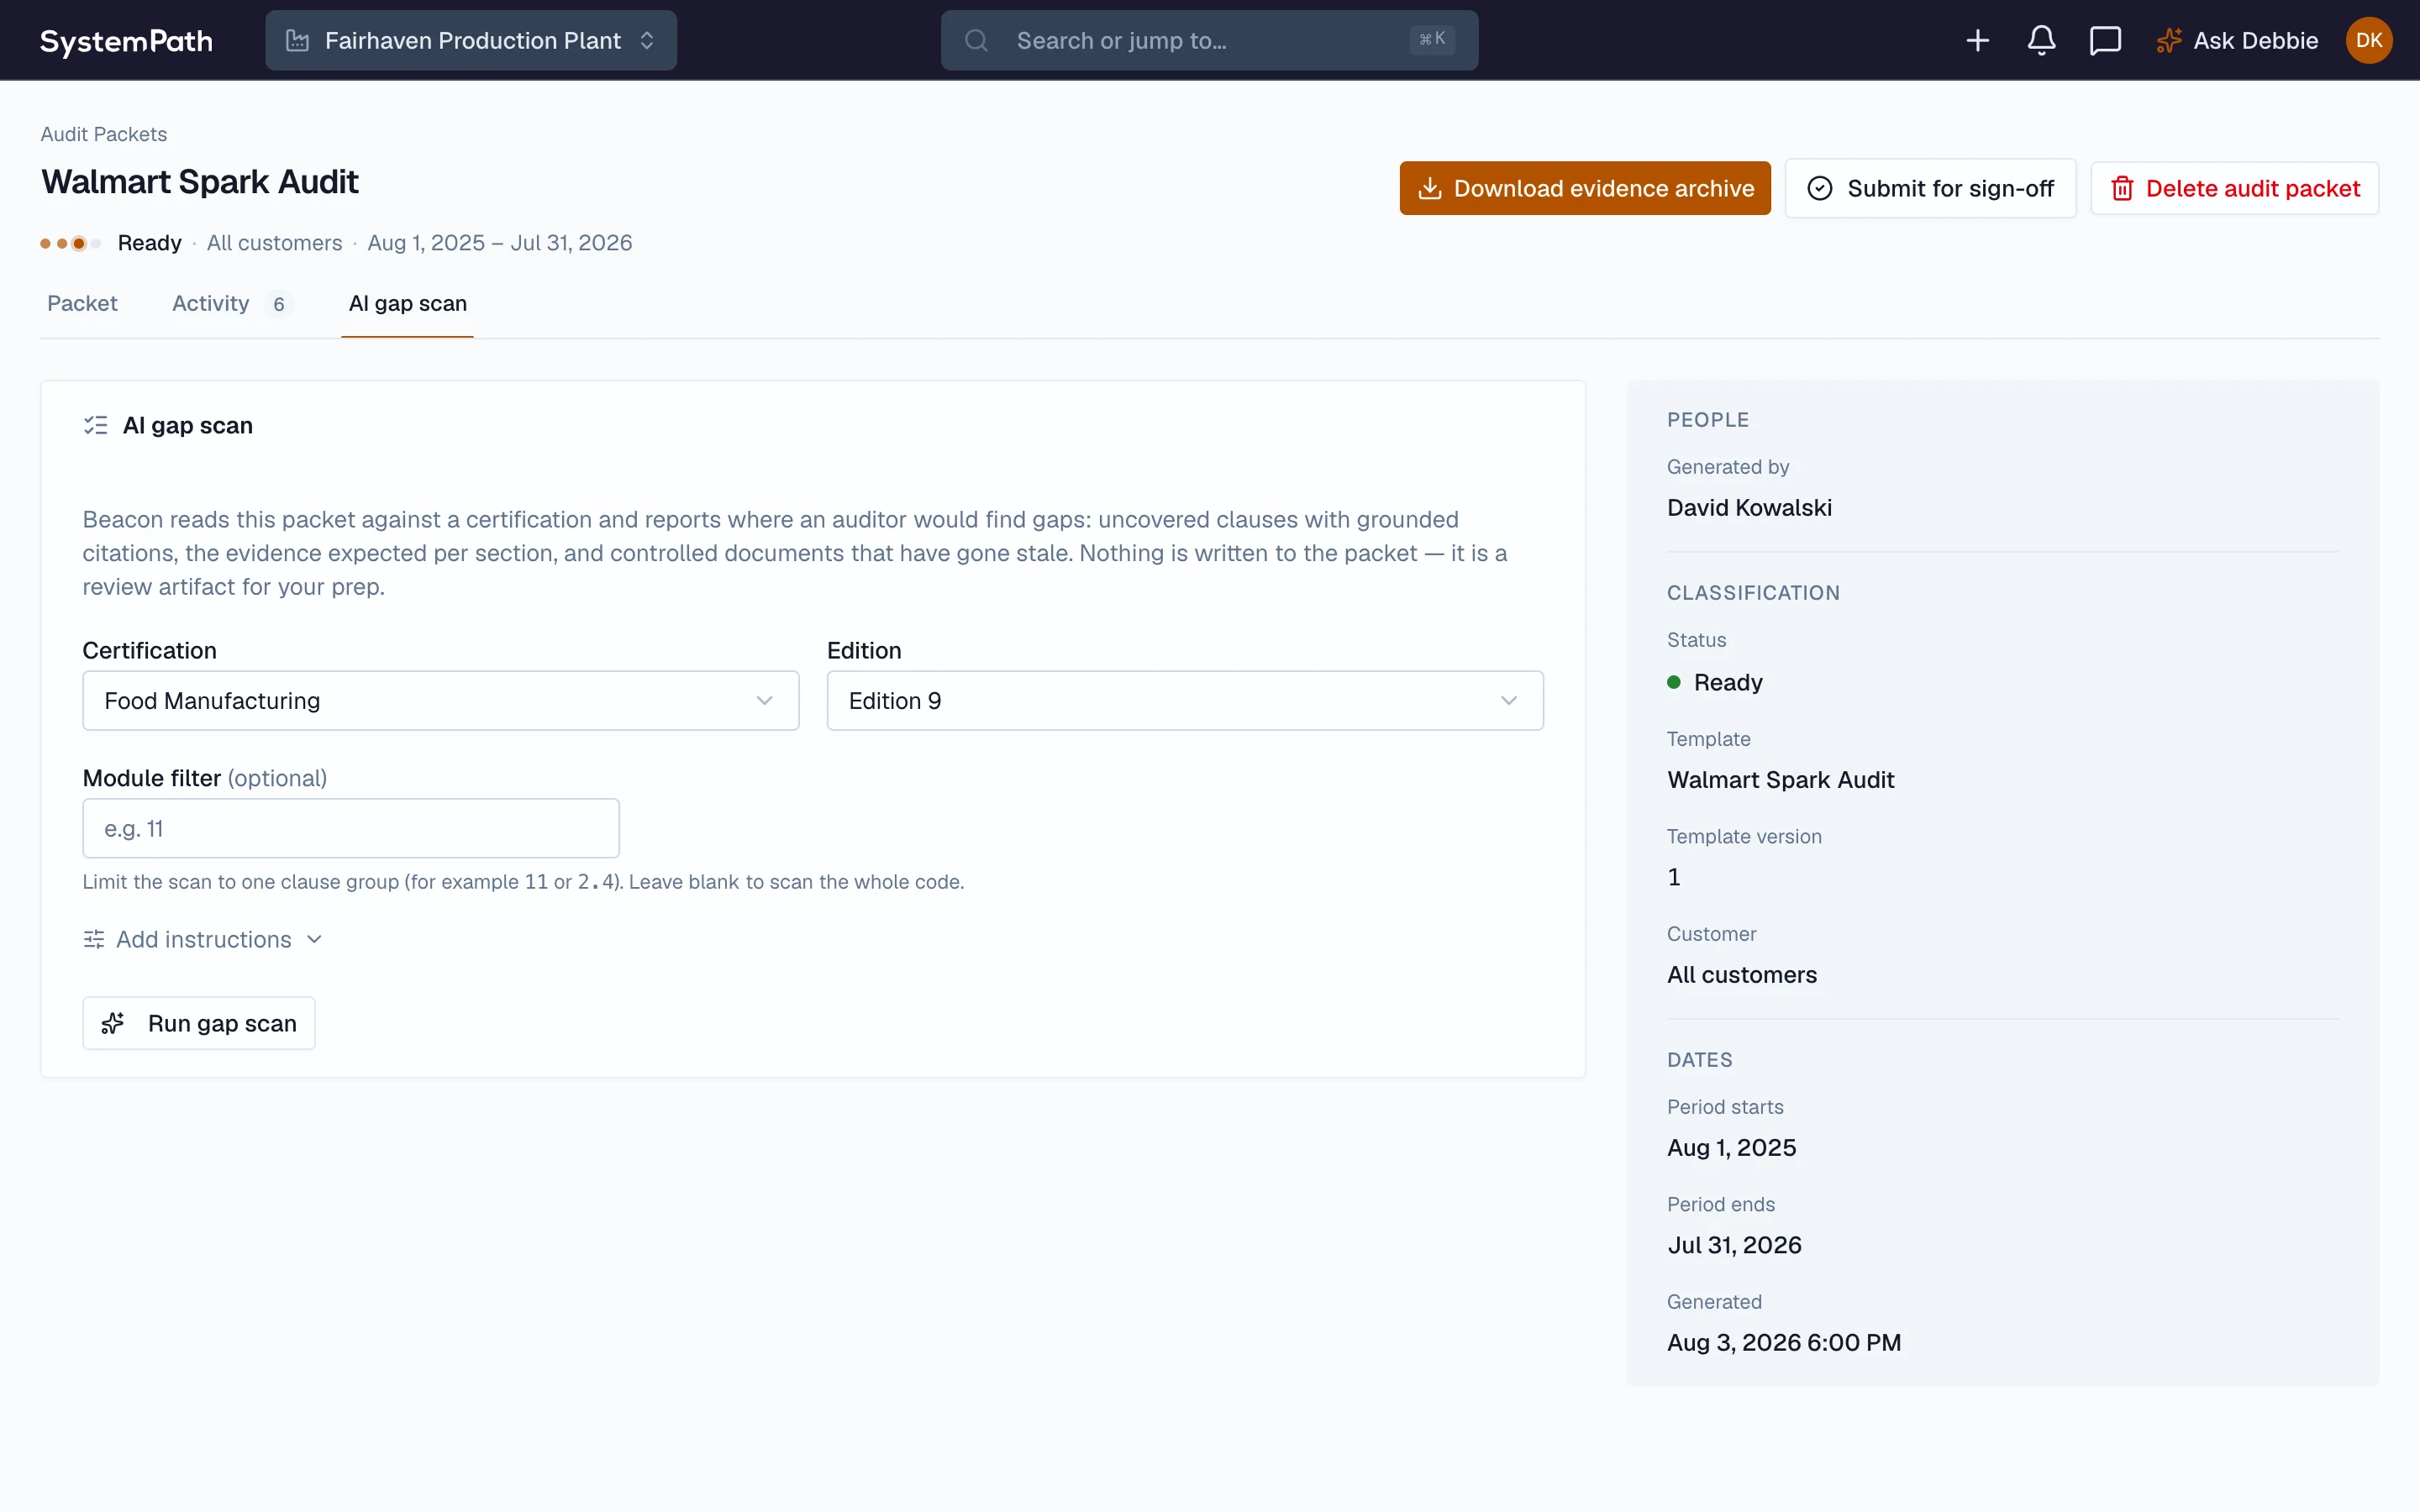
Task: Click the heading text "Walmart Spark Audit"
Action: pyautogui.click(x=200, y=182)
